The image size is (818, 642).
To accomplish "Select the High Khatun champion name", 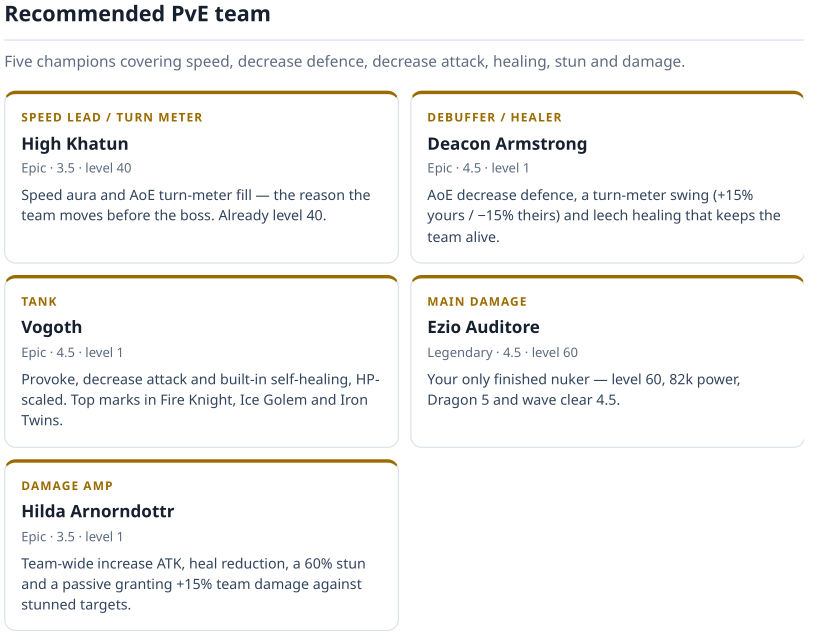I will tap(75, 143).
